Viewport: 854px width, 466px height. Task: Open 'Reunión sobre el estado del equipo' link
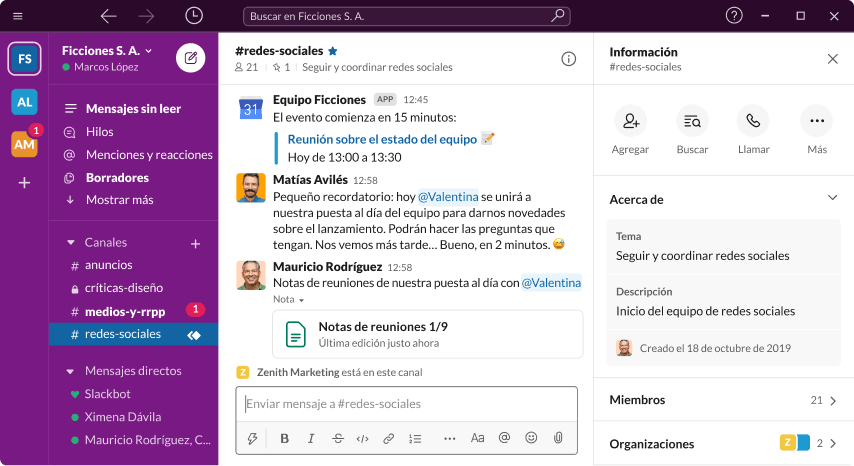(382, 139)
